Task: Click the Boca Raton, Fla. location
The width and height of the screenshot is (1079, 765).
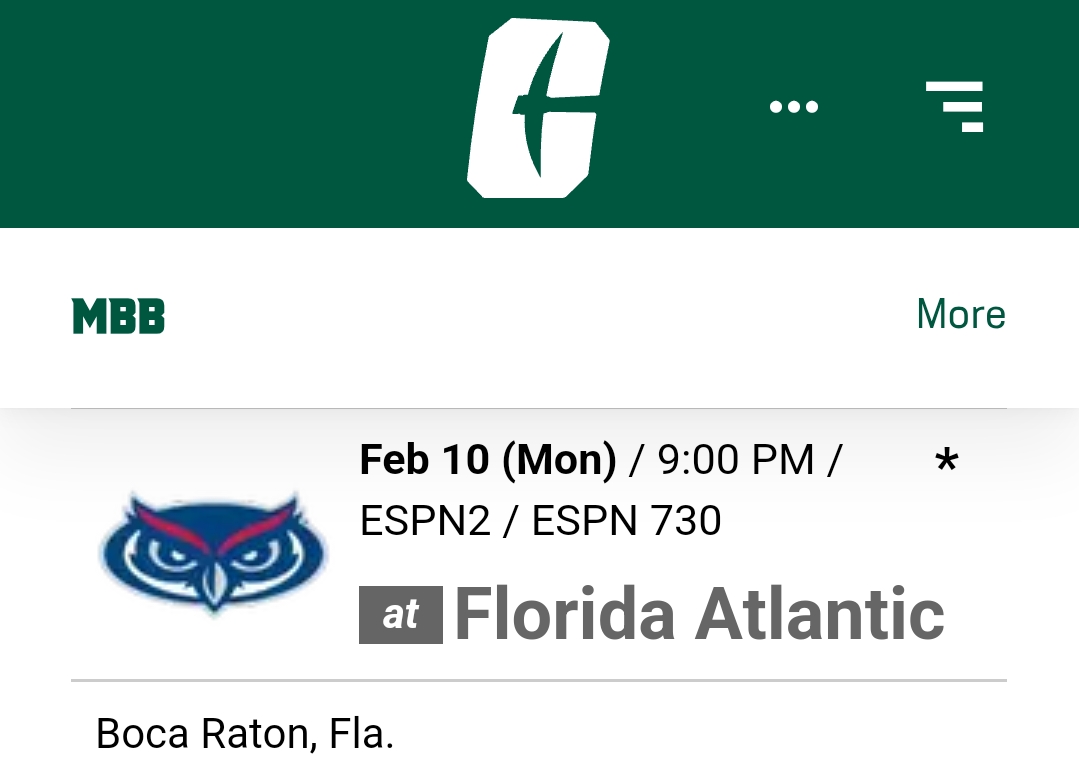Action: click(x=245, y=733)
